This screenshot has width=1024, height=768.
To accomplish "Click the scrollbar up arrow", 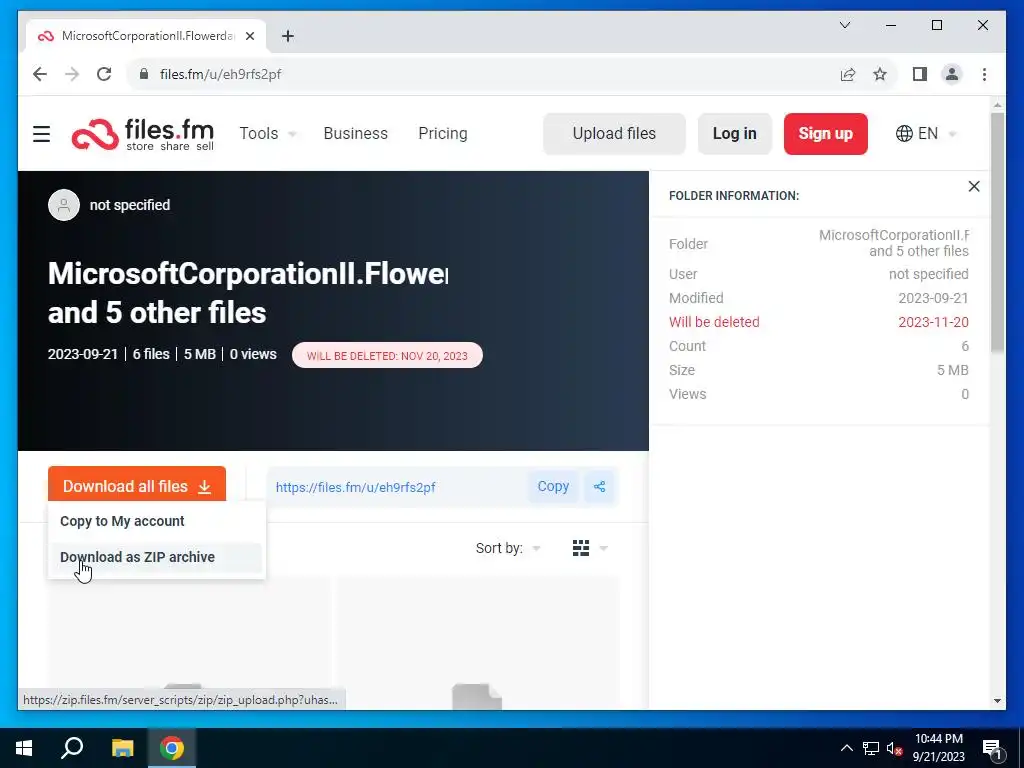I will 997,104.
